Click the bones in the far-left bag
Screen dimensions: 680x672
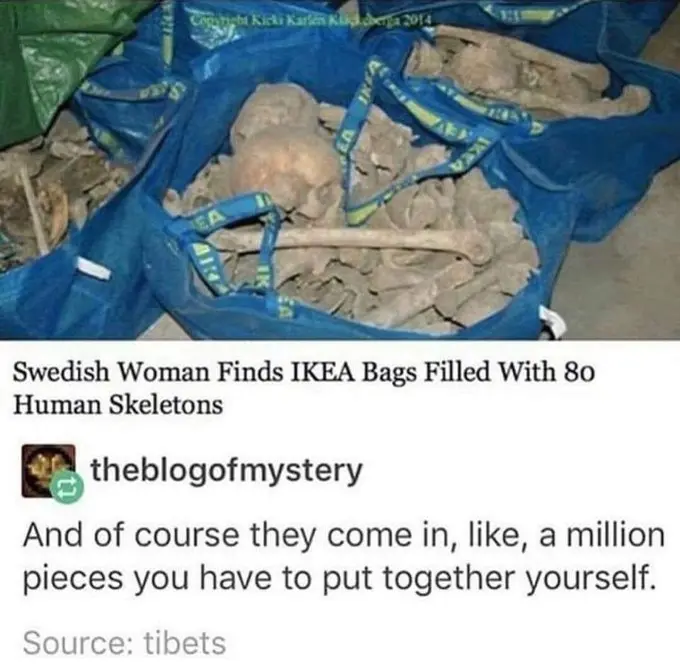coord(39,191)
